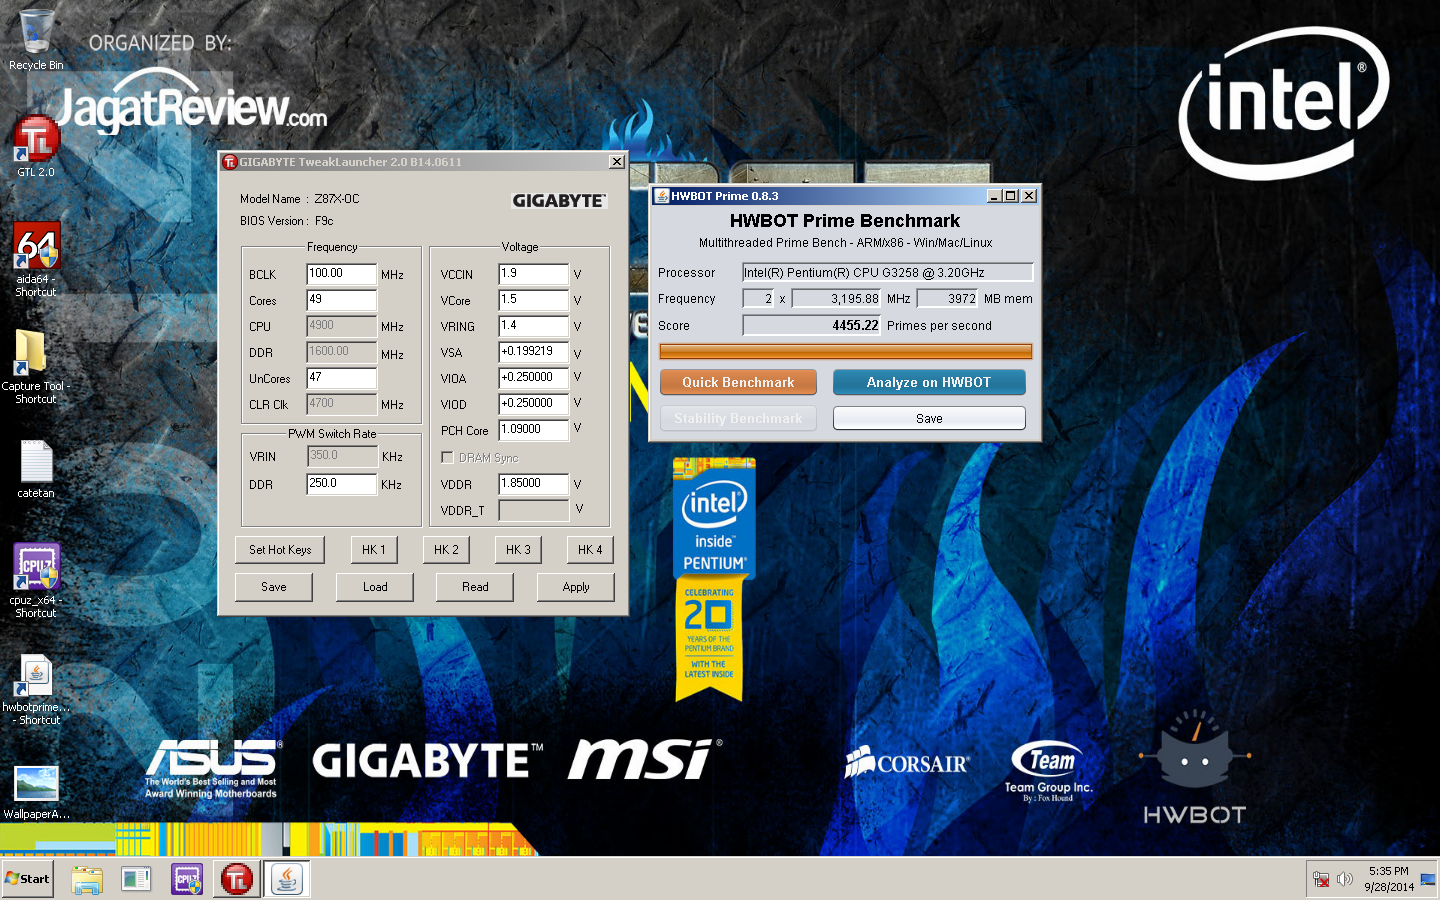
Task: Click the VSA voltage offset field
Action: pyautogui.click(x=533, y=352)
